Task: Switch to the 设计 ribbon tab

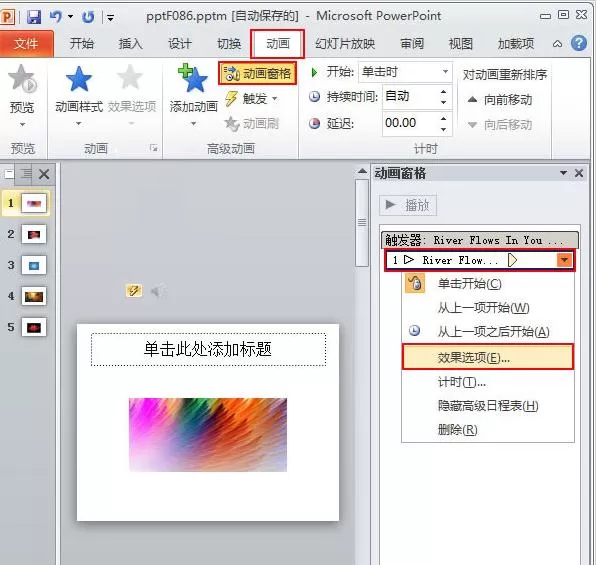Action: coord(180,43)
